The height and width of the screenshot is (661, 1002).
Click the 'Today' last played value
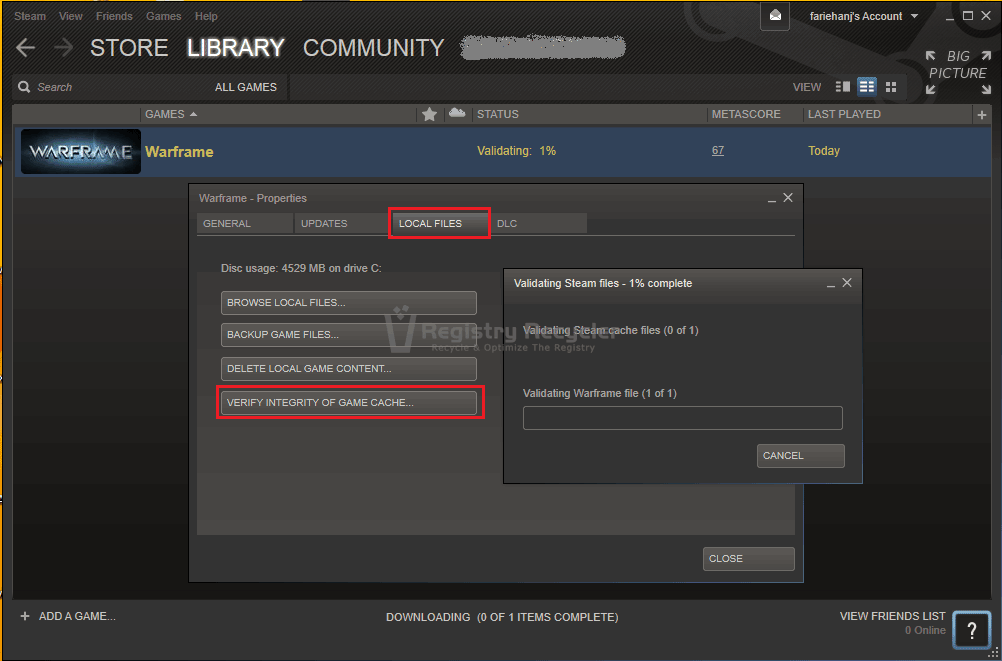[x=824, y=151]
